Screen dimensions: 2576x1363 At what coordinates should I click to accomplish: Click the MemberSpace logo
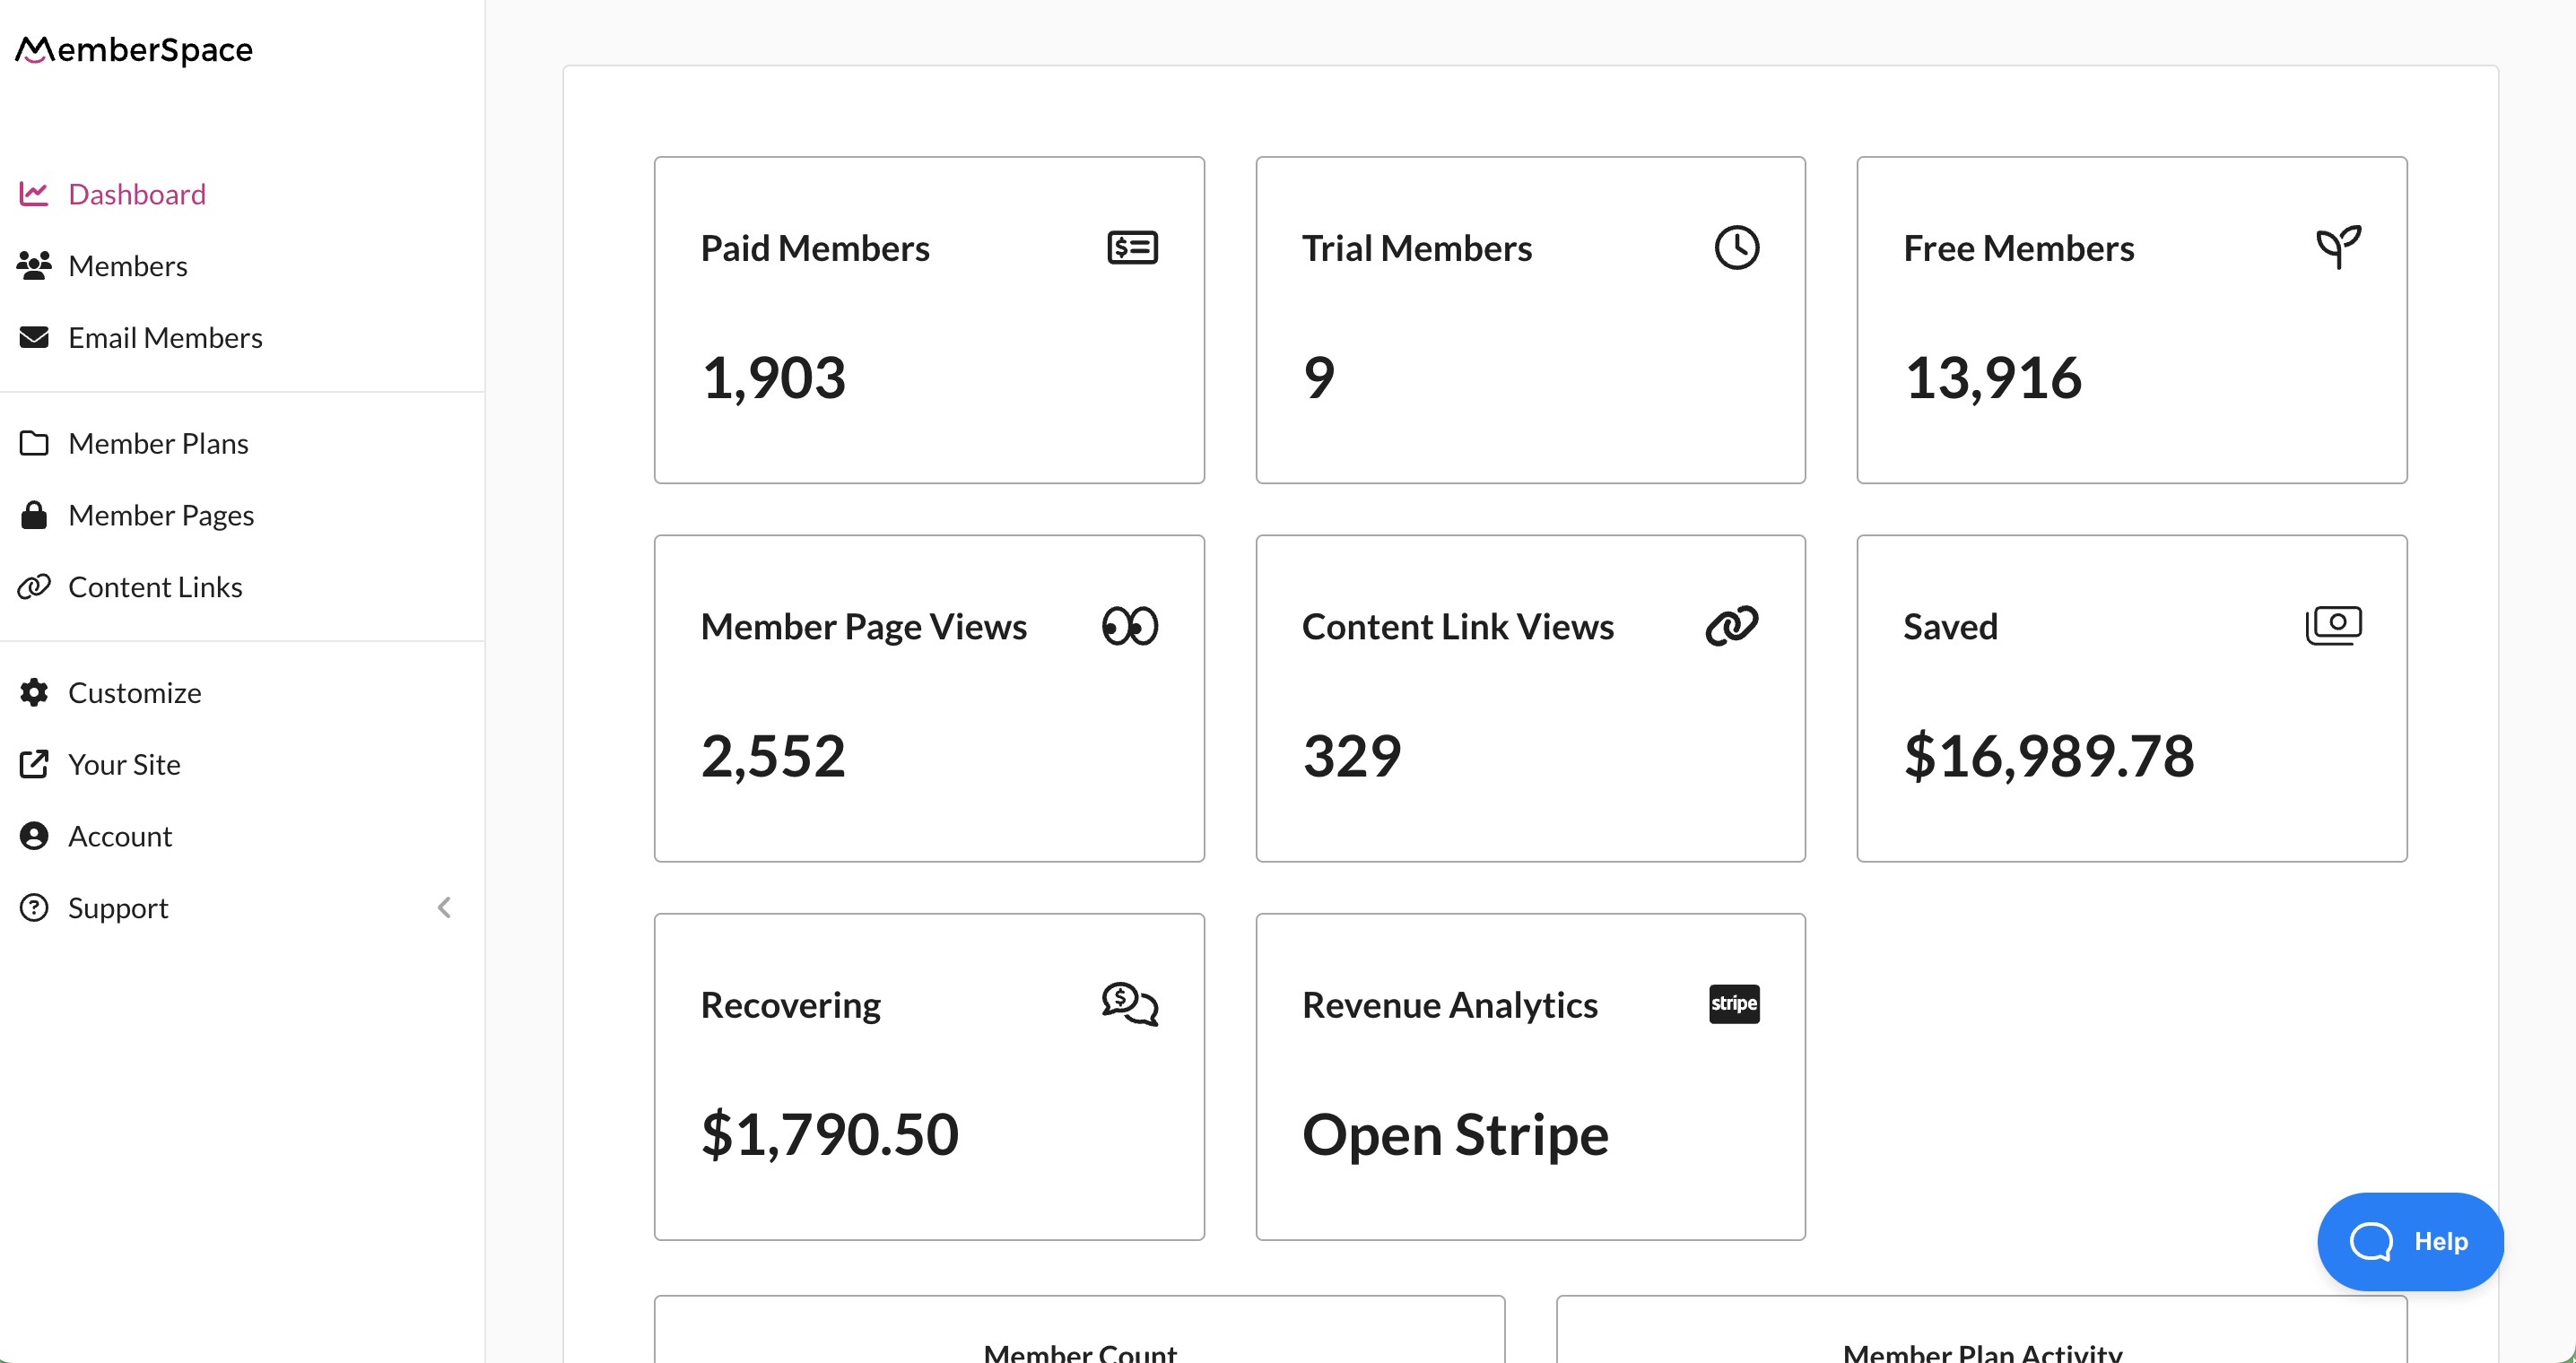(133, 49)
